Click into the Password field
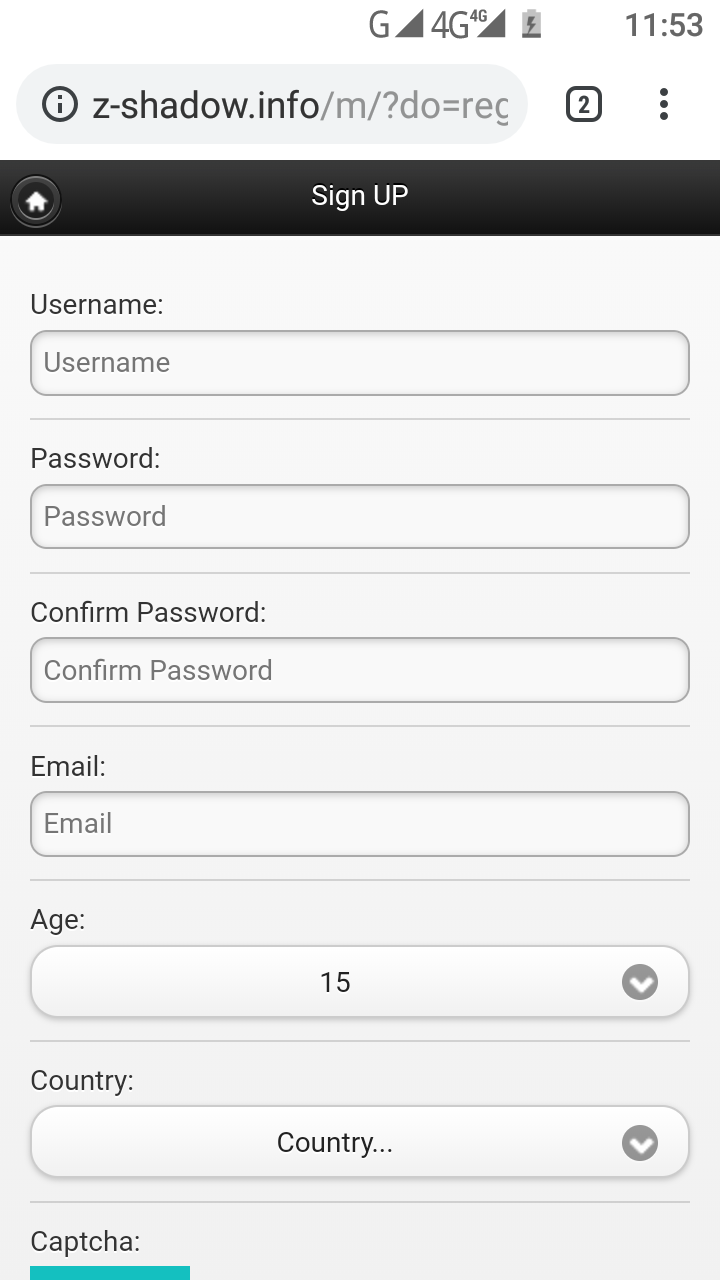Viewport: 720px width, 1280px height. pyautogui.click(x=360, y=517)
